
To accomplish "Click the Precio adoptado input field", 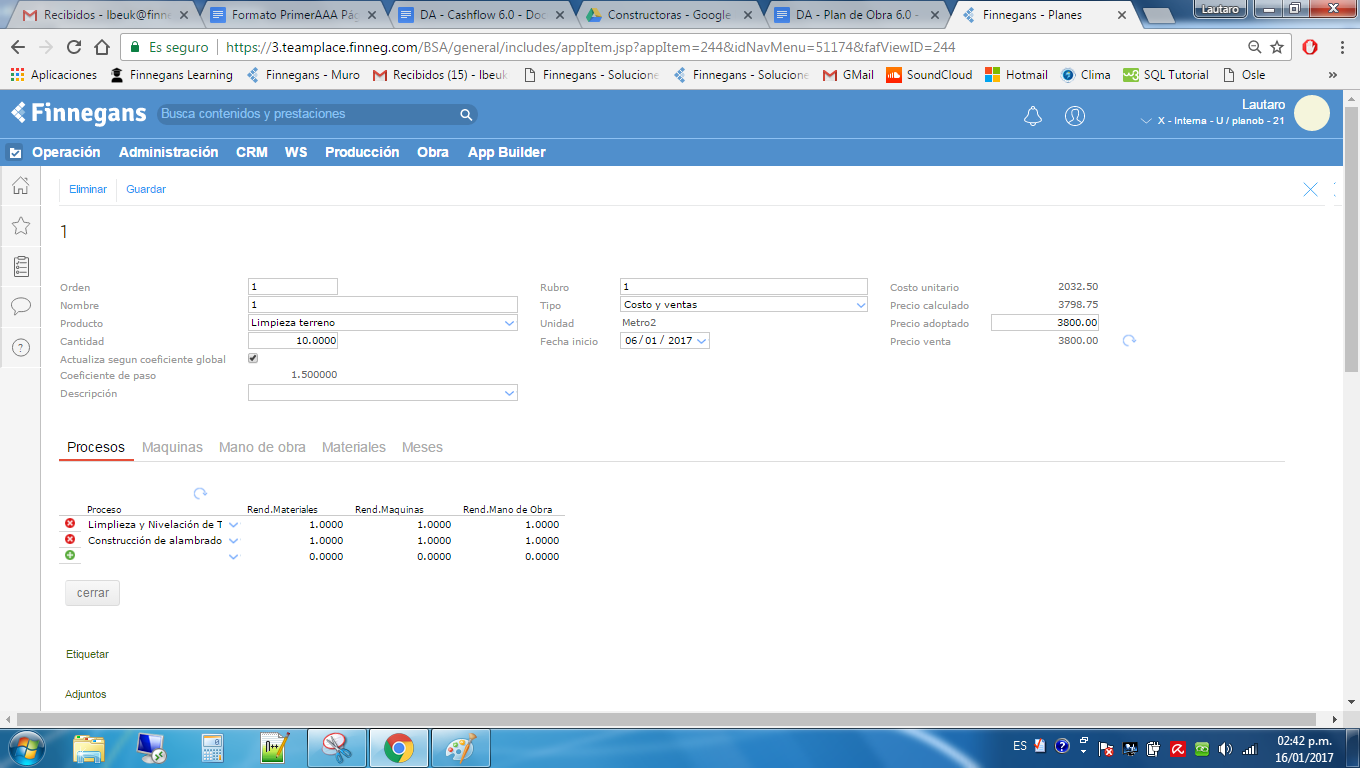I will tap(1045, 323).
